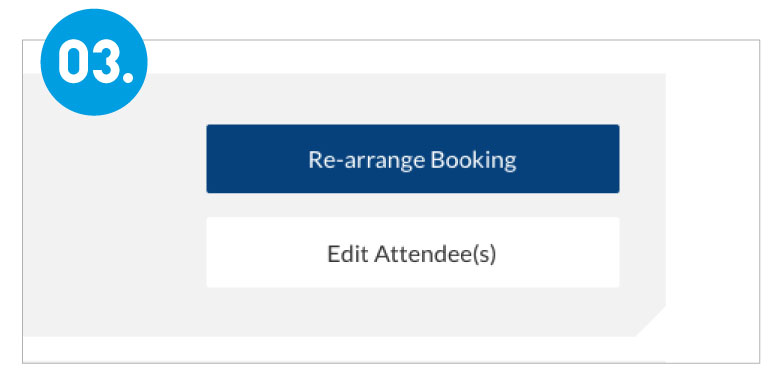
Task: Click the grey panel left of the buttons
Action: [x=114, y=208]
